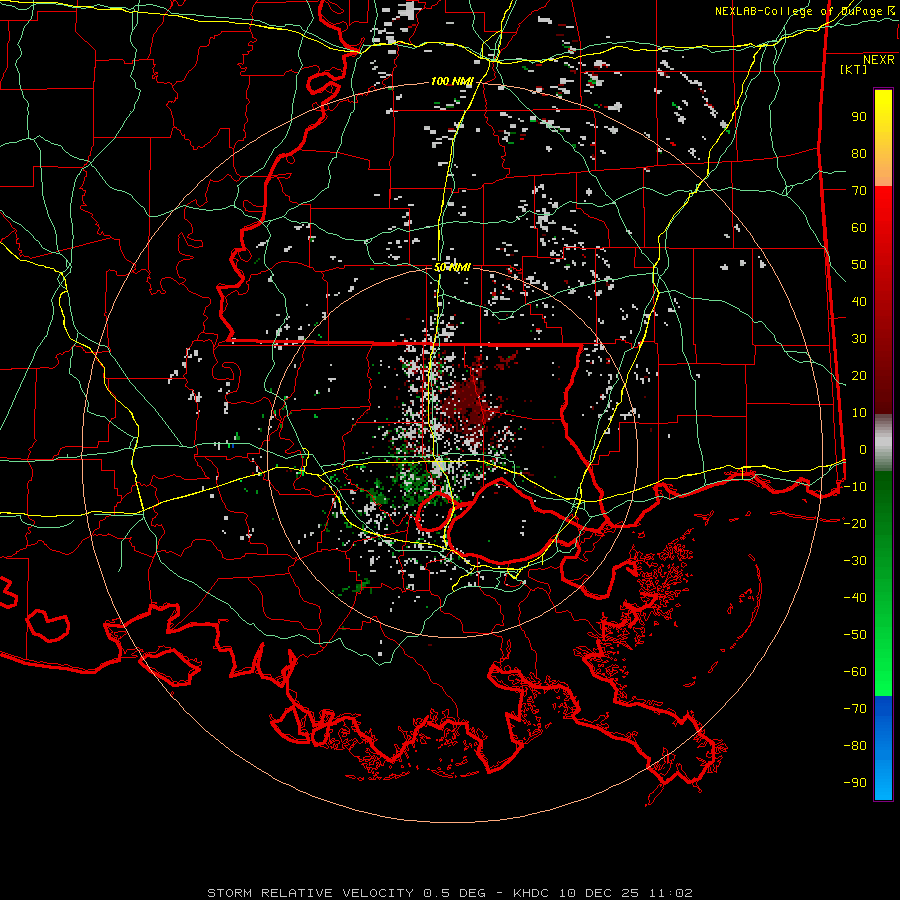Viewport: 900px width, 900px height.
Task: Click the 50 value on the velocity scale
Action: click(859, 265)
